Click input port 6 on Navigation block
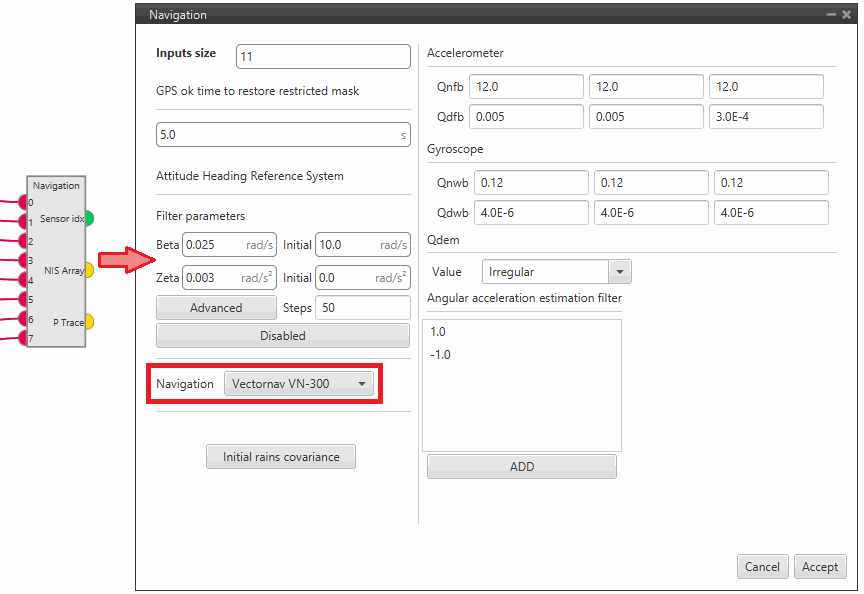This screenshot has height=594, width=864. click(28, 318)
